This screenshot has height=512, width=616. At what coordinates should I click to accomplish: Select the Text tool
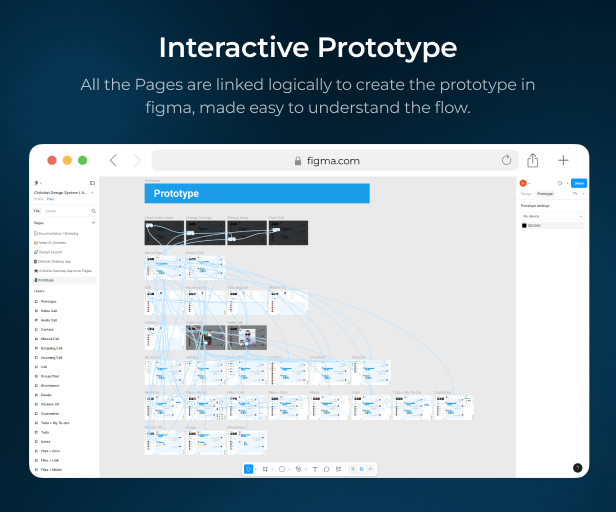(315, 469)
